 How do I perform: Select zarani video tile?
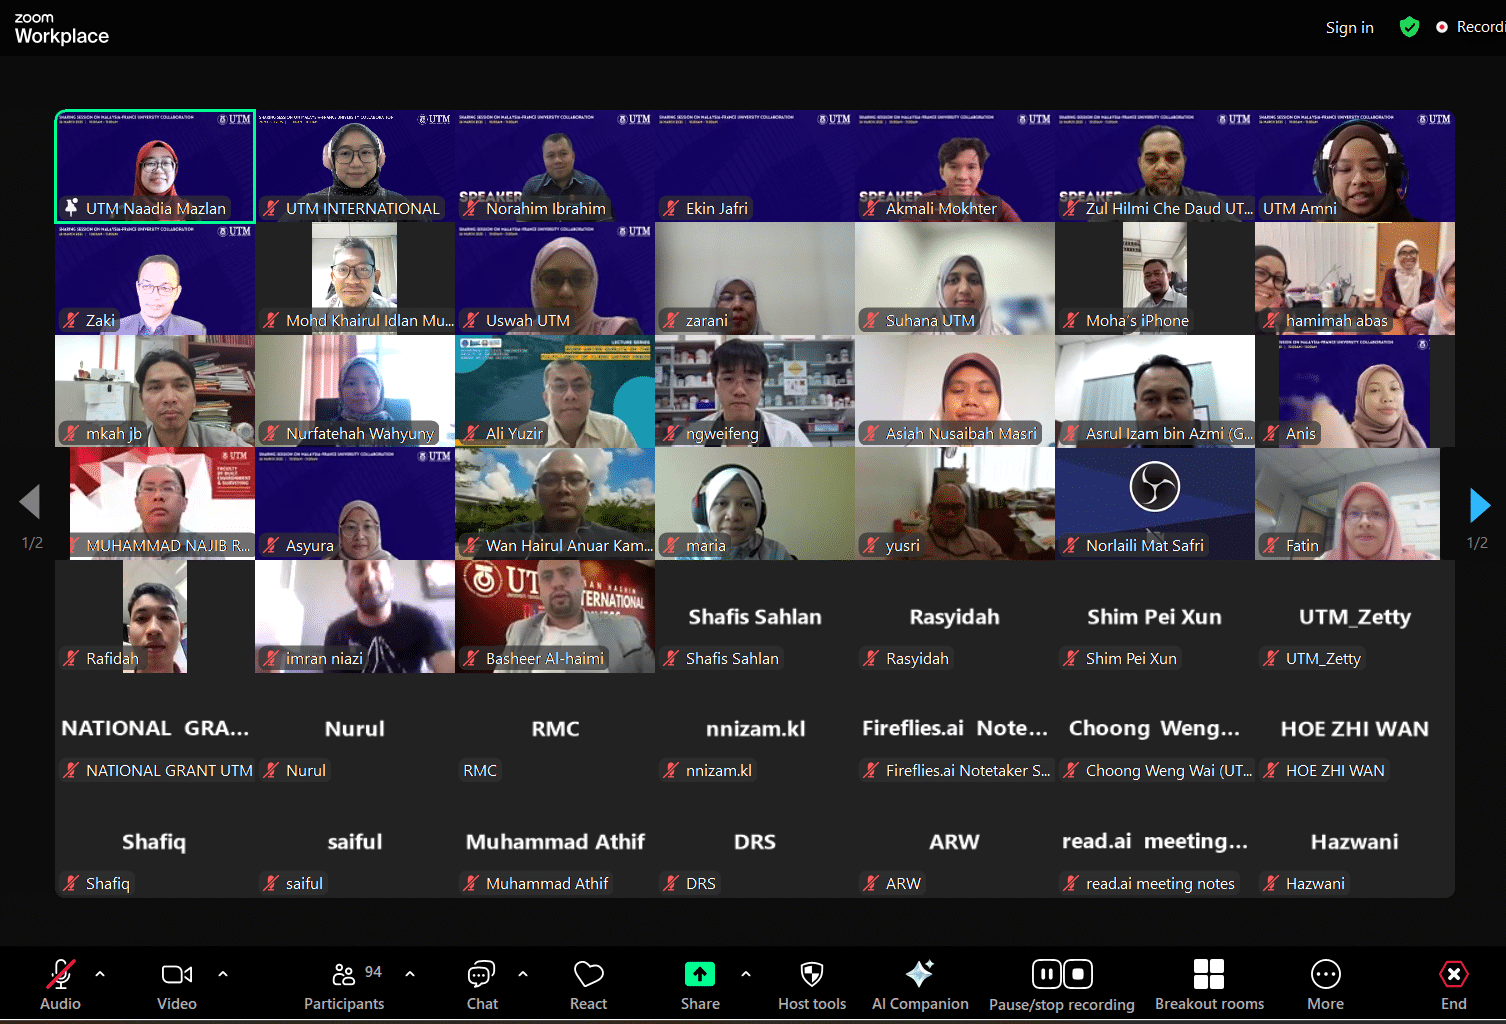pos(755,279)
